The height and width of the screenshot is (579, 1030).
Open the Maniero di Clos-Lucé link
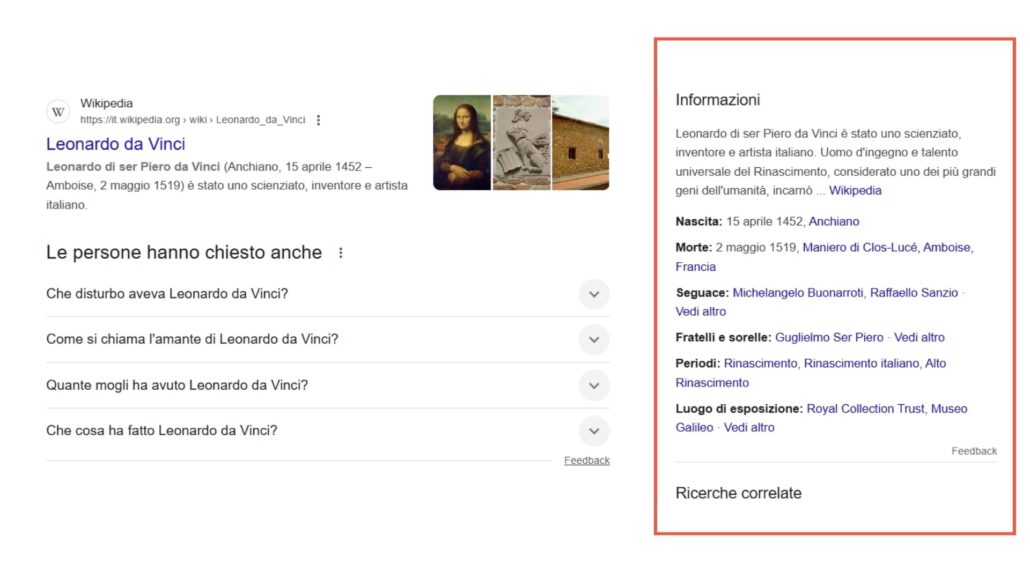pos(859,247)
